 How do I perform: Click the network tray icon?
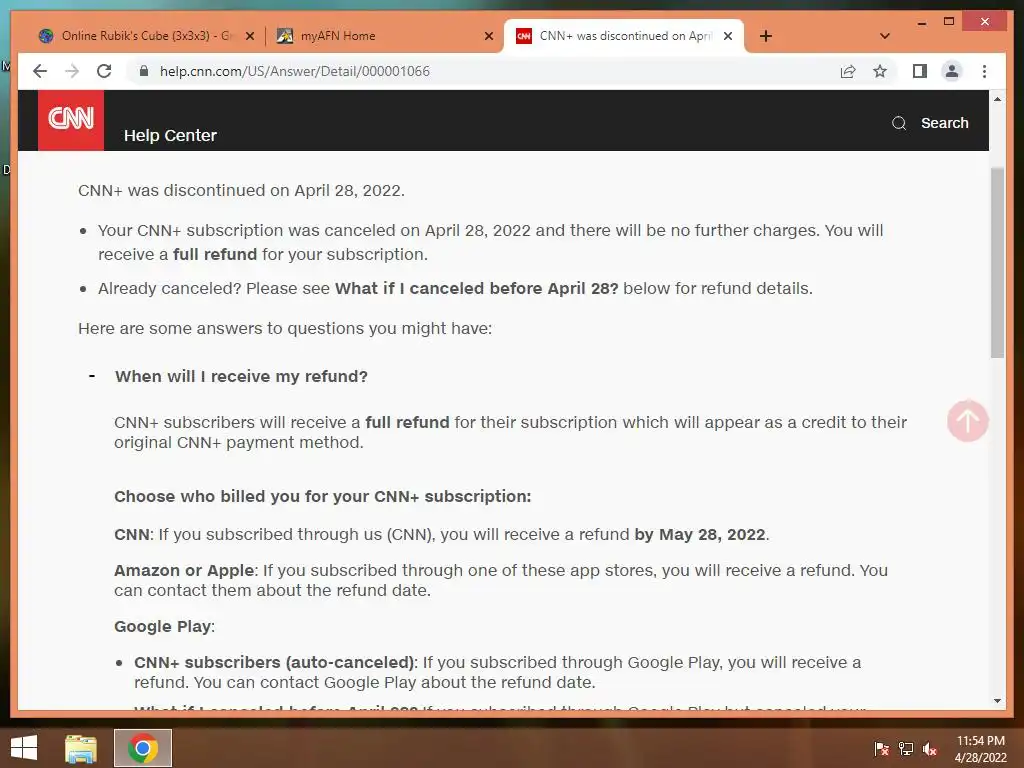point(906,748)
